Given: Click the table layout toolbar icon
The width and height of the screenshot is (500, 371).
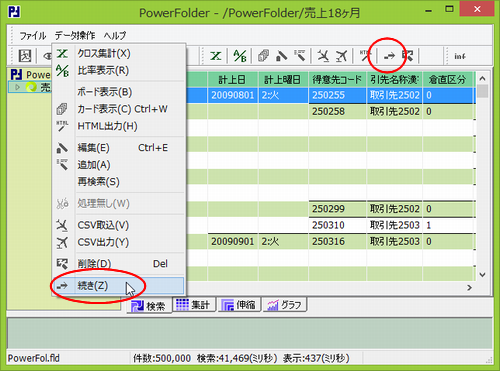Looking at the screenshot, I should (x=25, y=56).
